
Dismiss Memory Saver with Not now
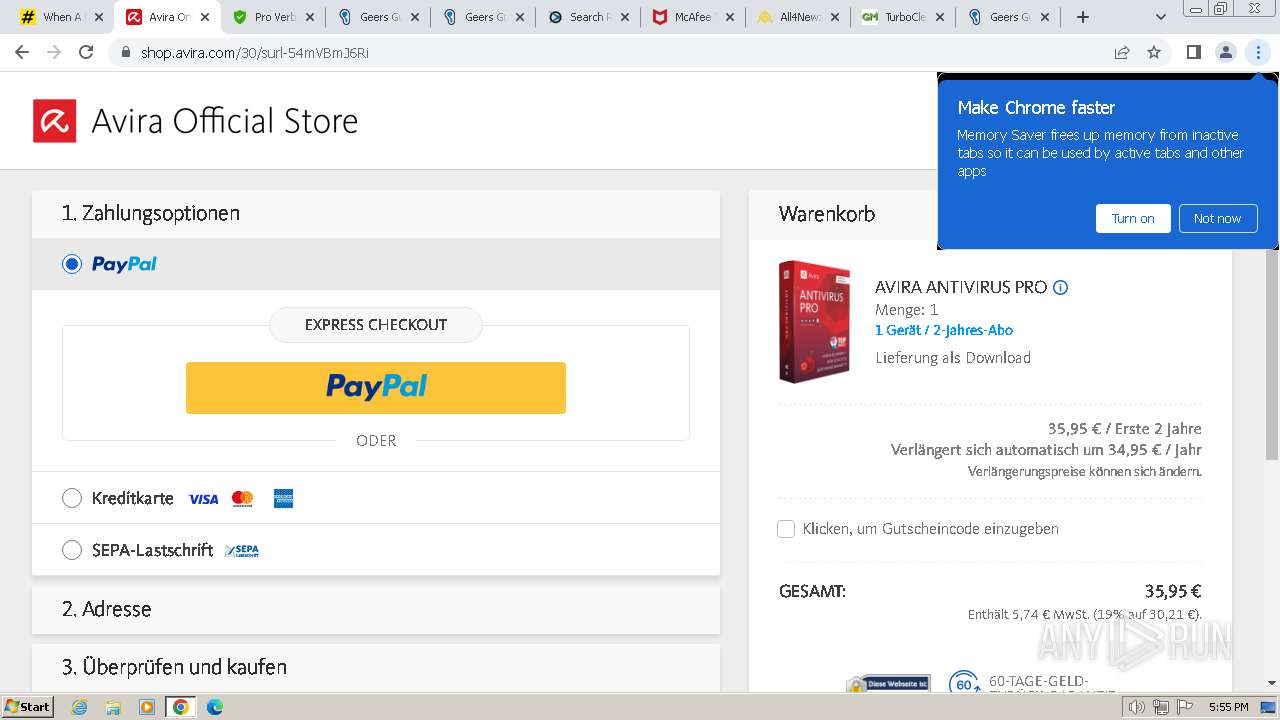coord(1217,219)
